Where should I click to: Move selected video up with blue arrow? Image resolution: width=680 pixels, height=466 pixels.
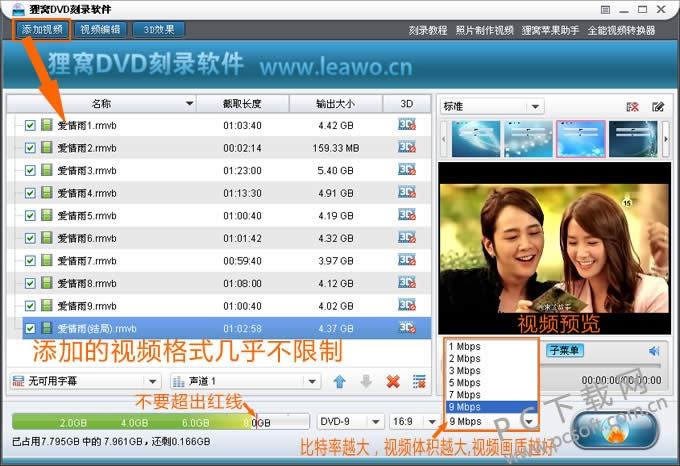tap(340, 381)
